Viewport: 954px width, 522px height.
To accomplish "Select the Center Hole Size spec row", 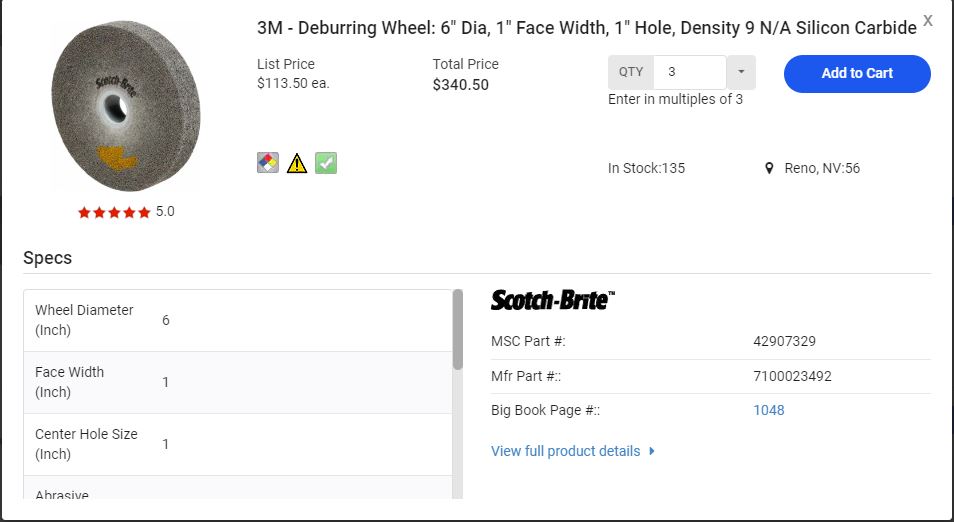I will [238, 444].
